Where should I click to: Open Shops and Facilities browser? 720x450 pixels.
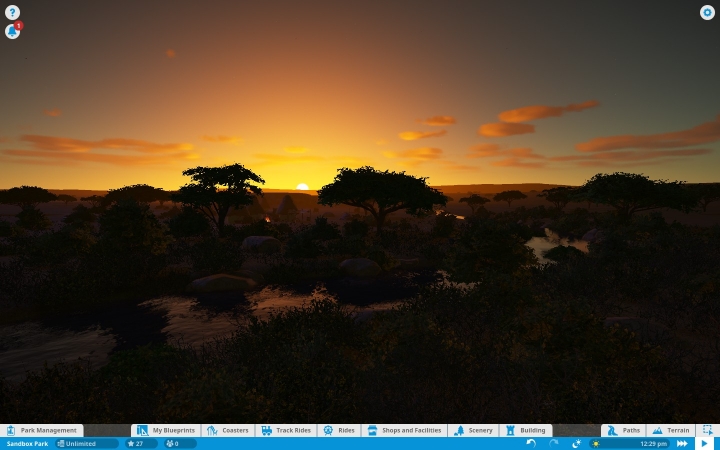(405, 430)
